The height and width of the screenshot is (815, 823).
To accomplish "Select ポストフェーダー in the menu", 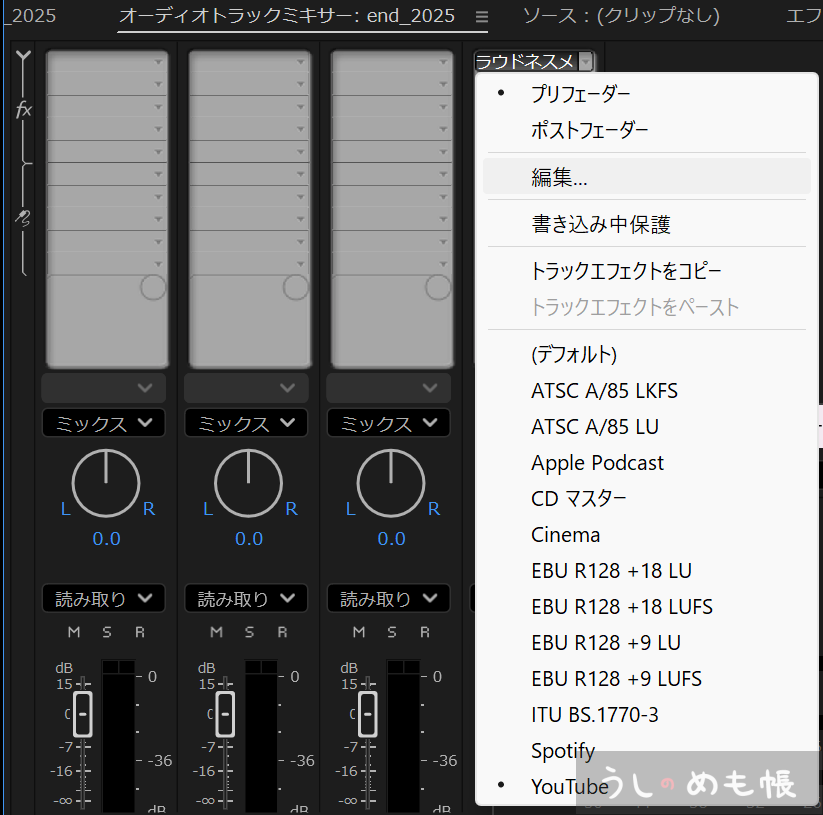I will (589, 130).
